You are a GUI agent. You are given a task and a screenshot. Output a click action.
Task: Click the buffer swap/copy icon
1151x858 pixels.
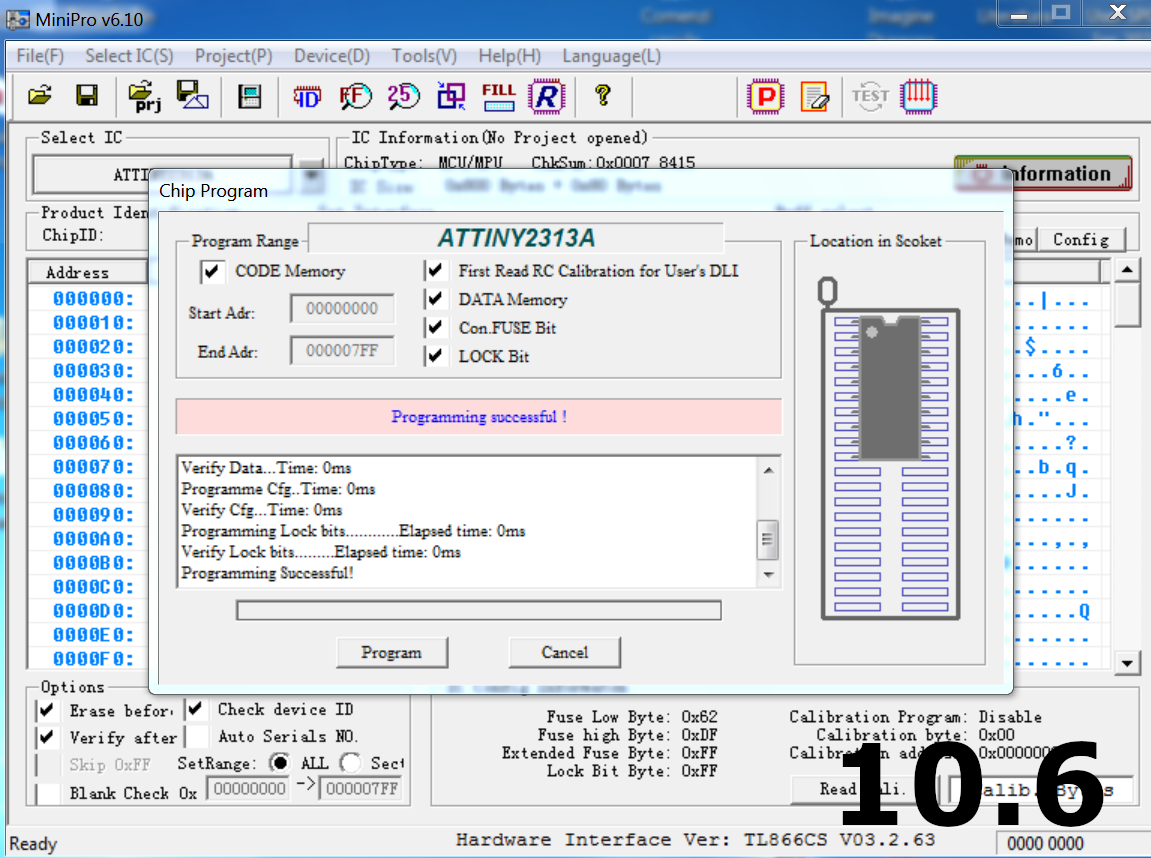click(451, 96)
